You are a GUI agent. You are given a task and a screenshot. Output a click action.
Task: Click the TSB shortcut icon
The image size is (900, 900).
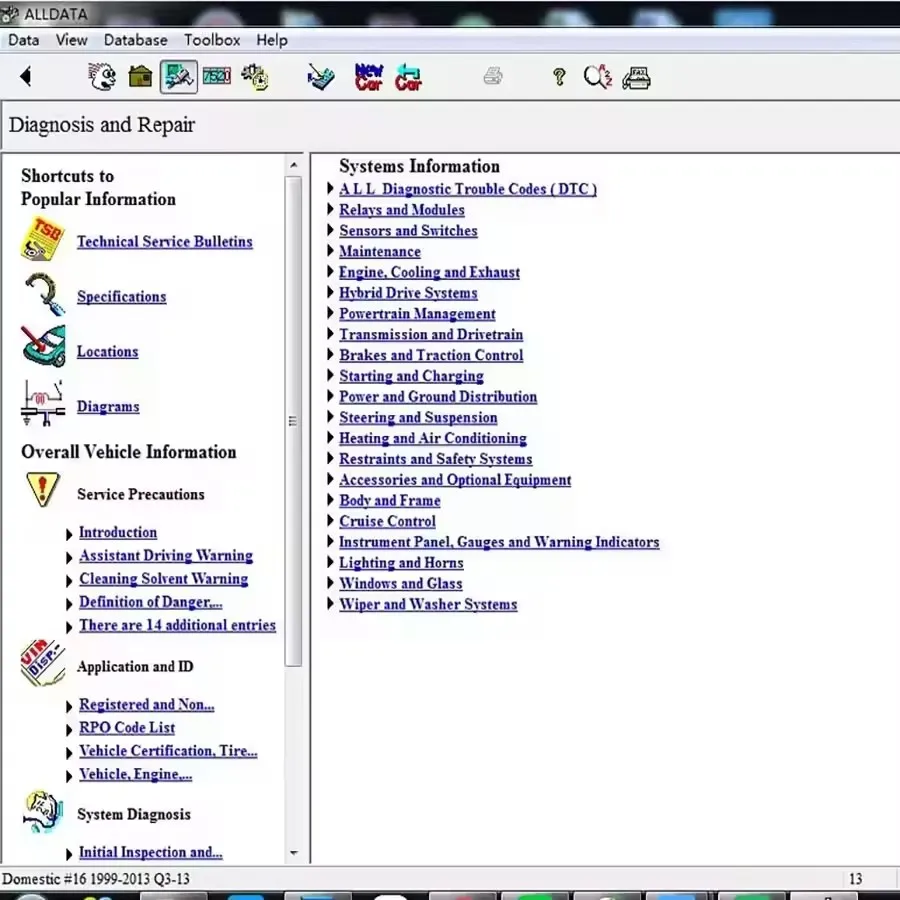(x=42, y=240)
